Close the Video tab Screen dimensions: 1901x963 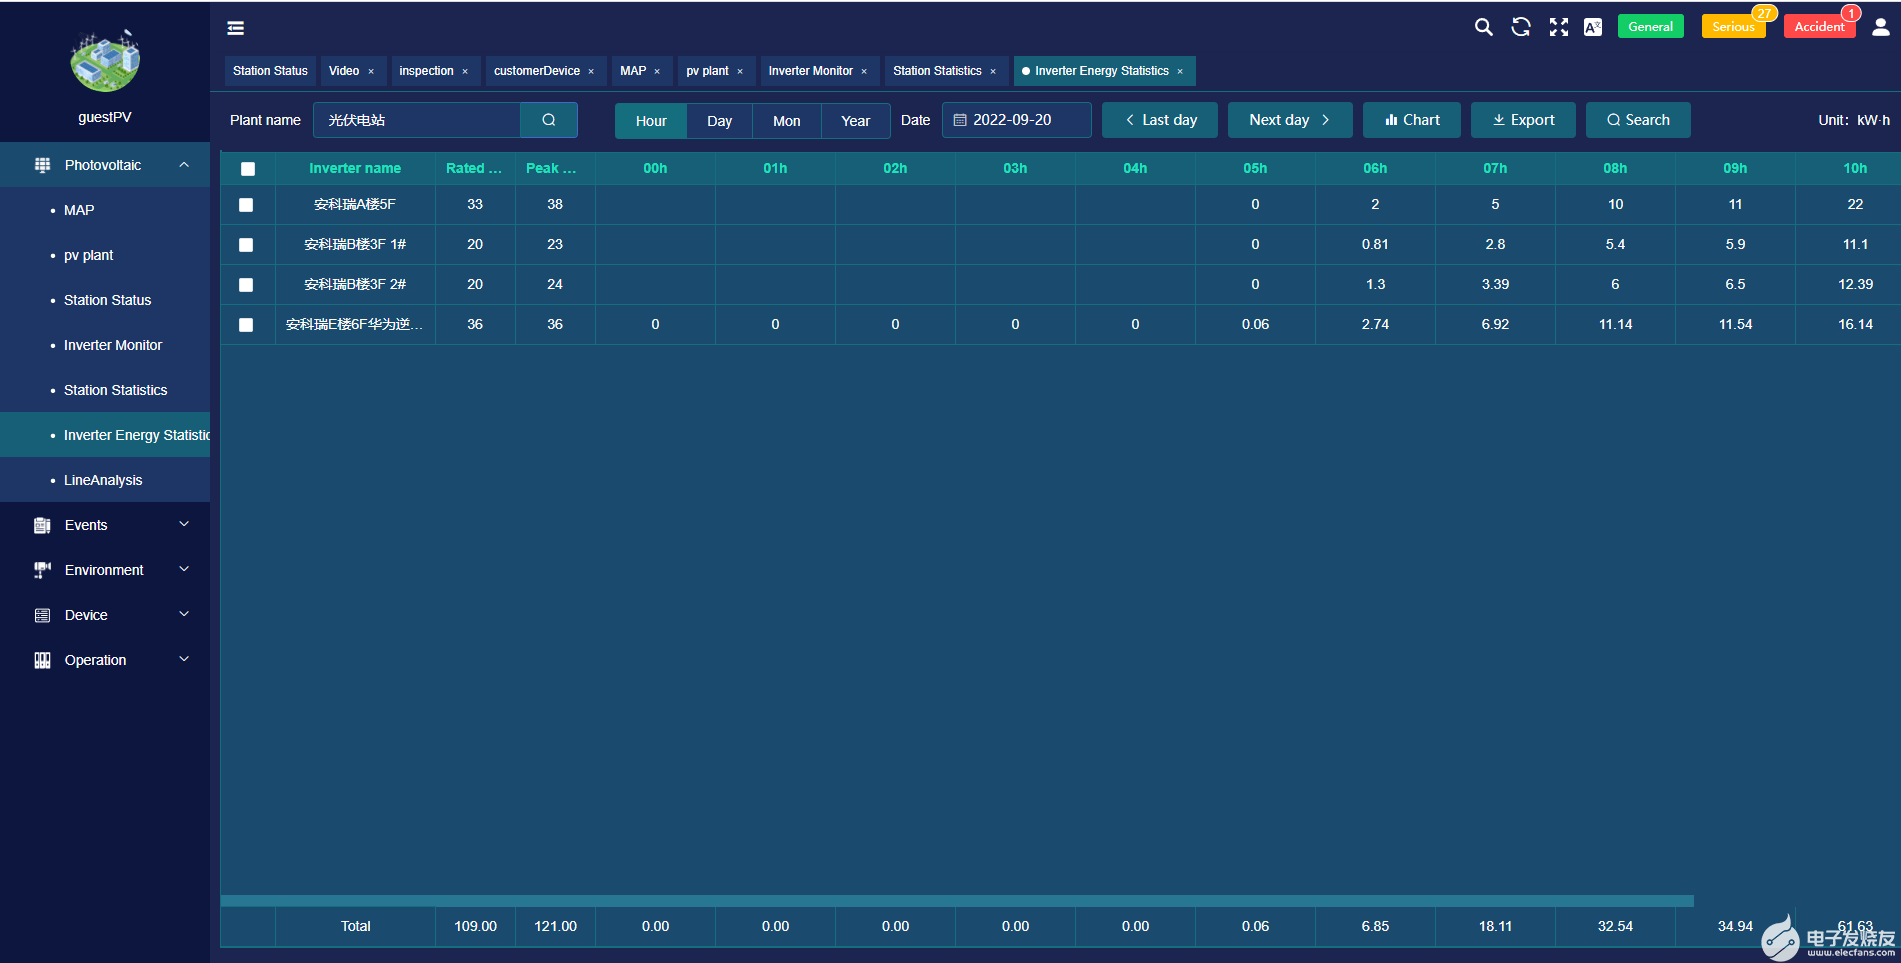371,72
